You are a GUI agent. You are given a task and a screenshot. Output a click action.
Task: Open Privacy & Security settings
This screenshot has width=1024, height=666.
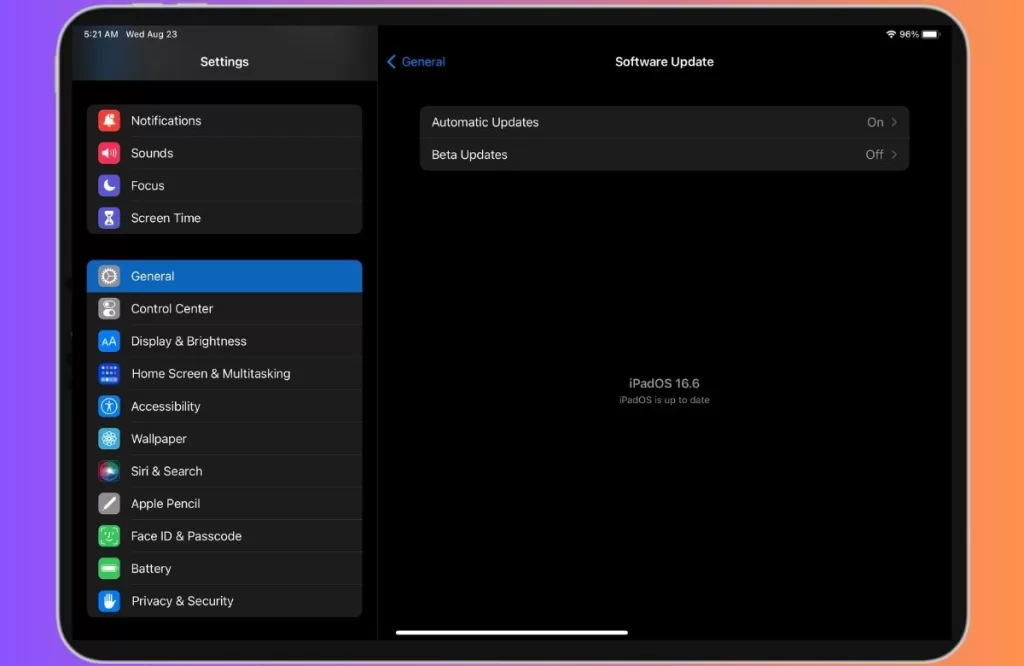tap(225, 601)
